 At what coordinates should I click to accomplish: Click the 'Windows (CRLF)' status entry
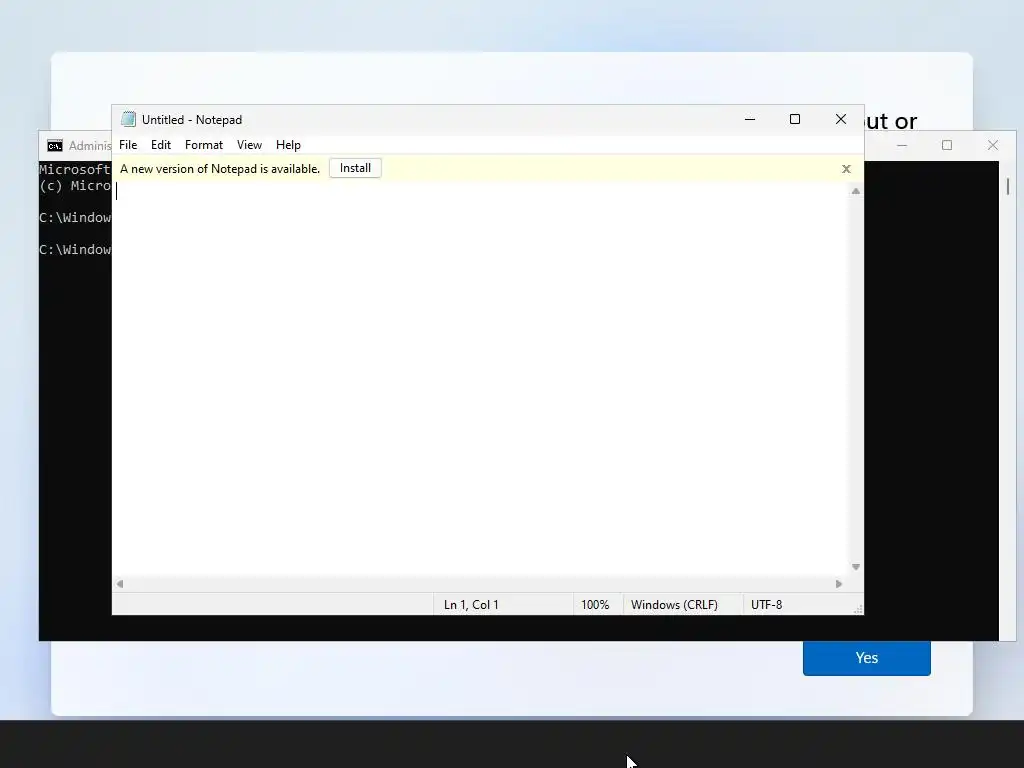(x=674, y=605)
